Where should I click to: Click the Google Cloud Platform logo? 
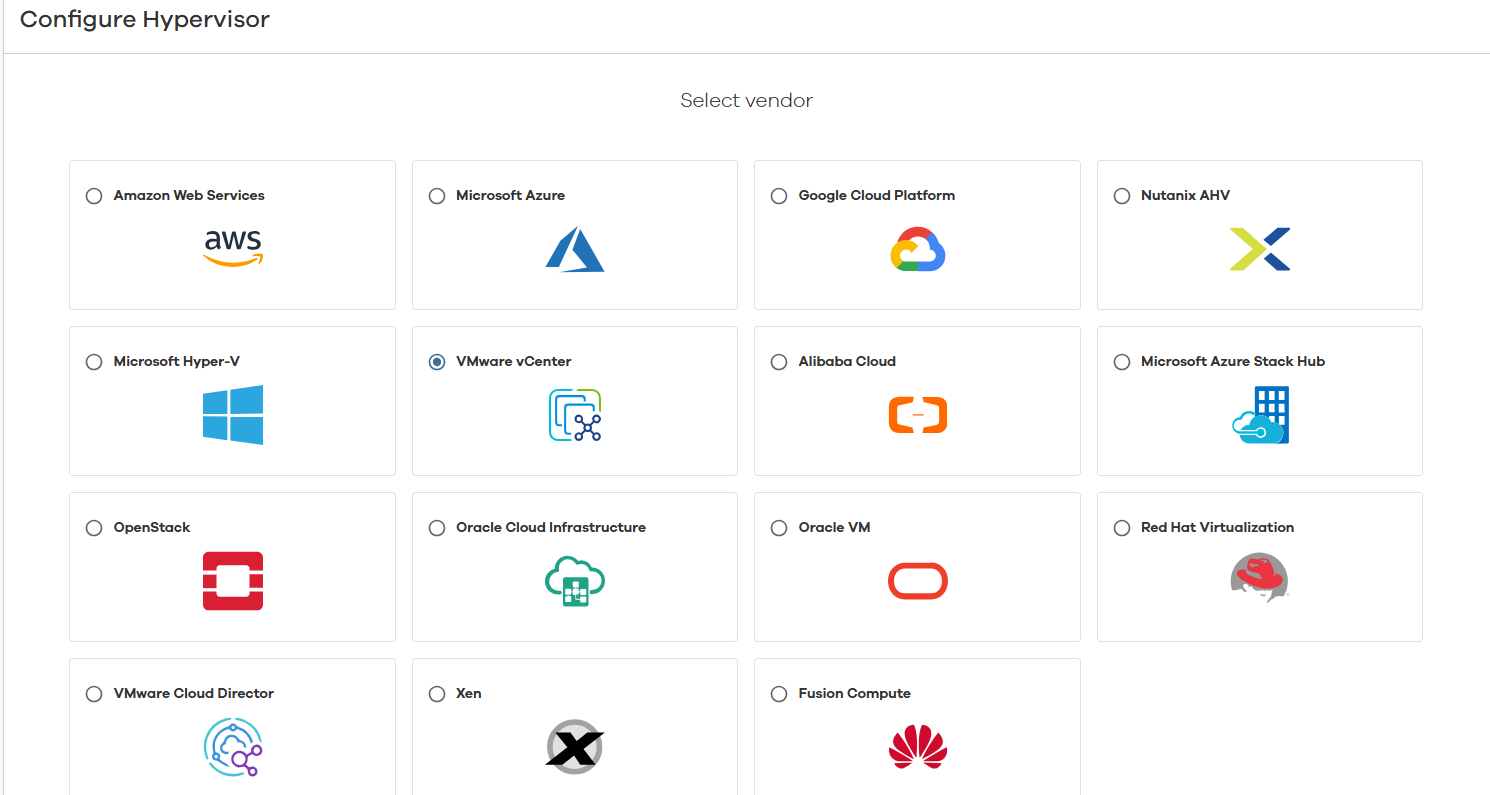(917, 249)
